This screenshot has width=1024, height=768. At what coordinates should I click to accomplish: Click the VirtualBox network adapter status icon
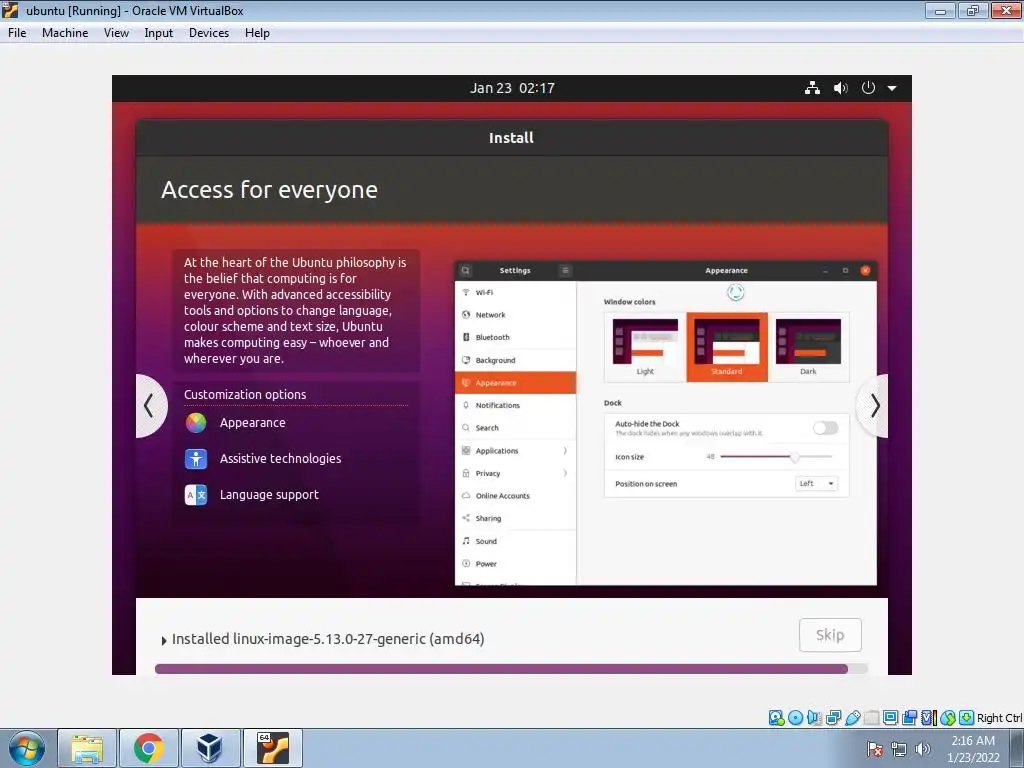[833, 718]
